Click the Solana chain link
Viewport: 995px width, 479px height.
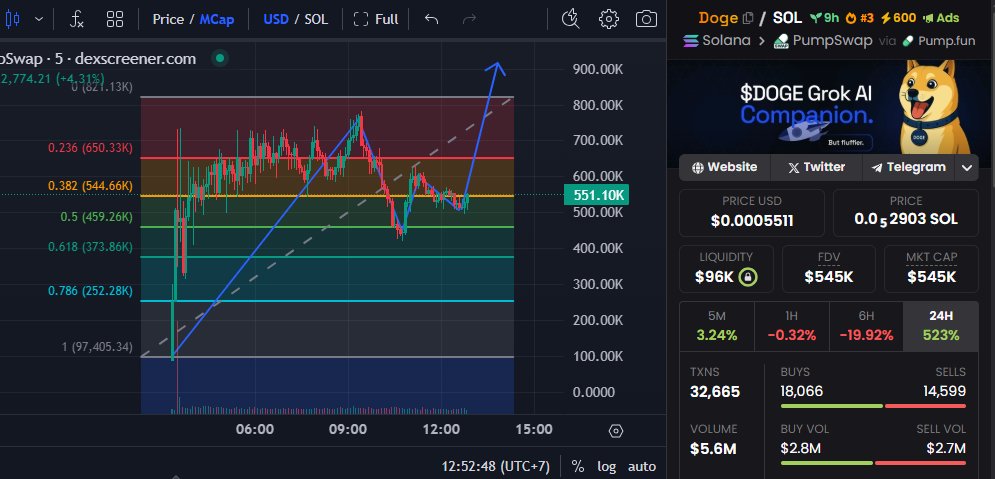[716, 41]
